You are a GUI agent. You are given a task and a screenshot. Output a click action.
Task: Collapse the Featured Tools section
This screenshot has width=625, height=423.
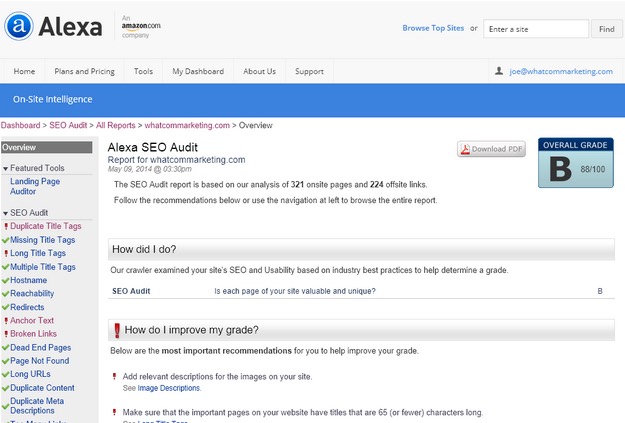(6, 169)
